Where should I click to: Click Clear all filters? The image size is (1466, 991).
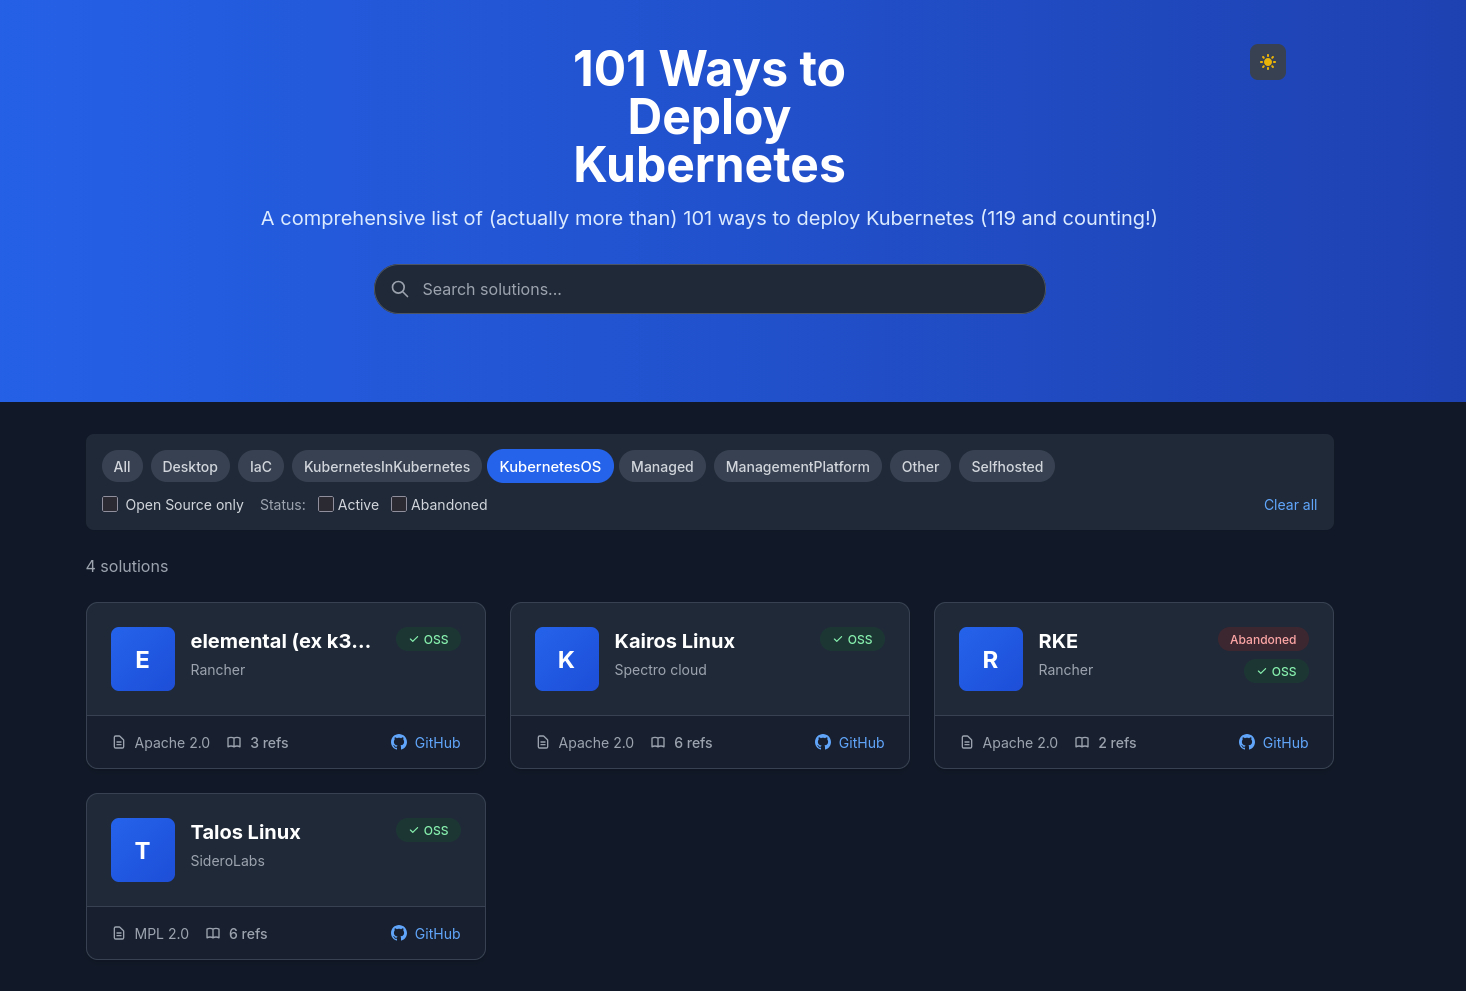click(x=1290, y=505)
